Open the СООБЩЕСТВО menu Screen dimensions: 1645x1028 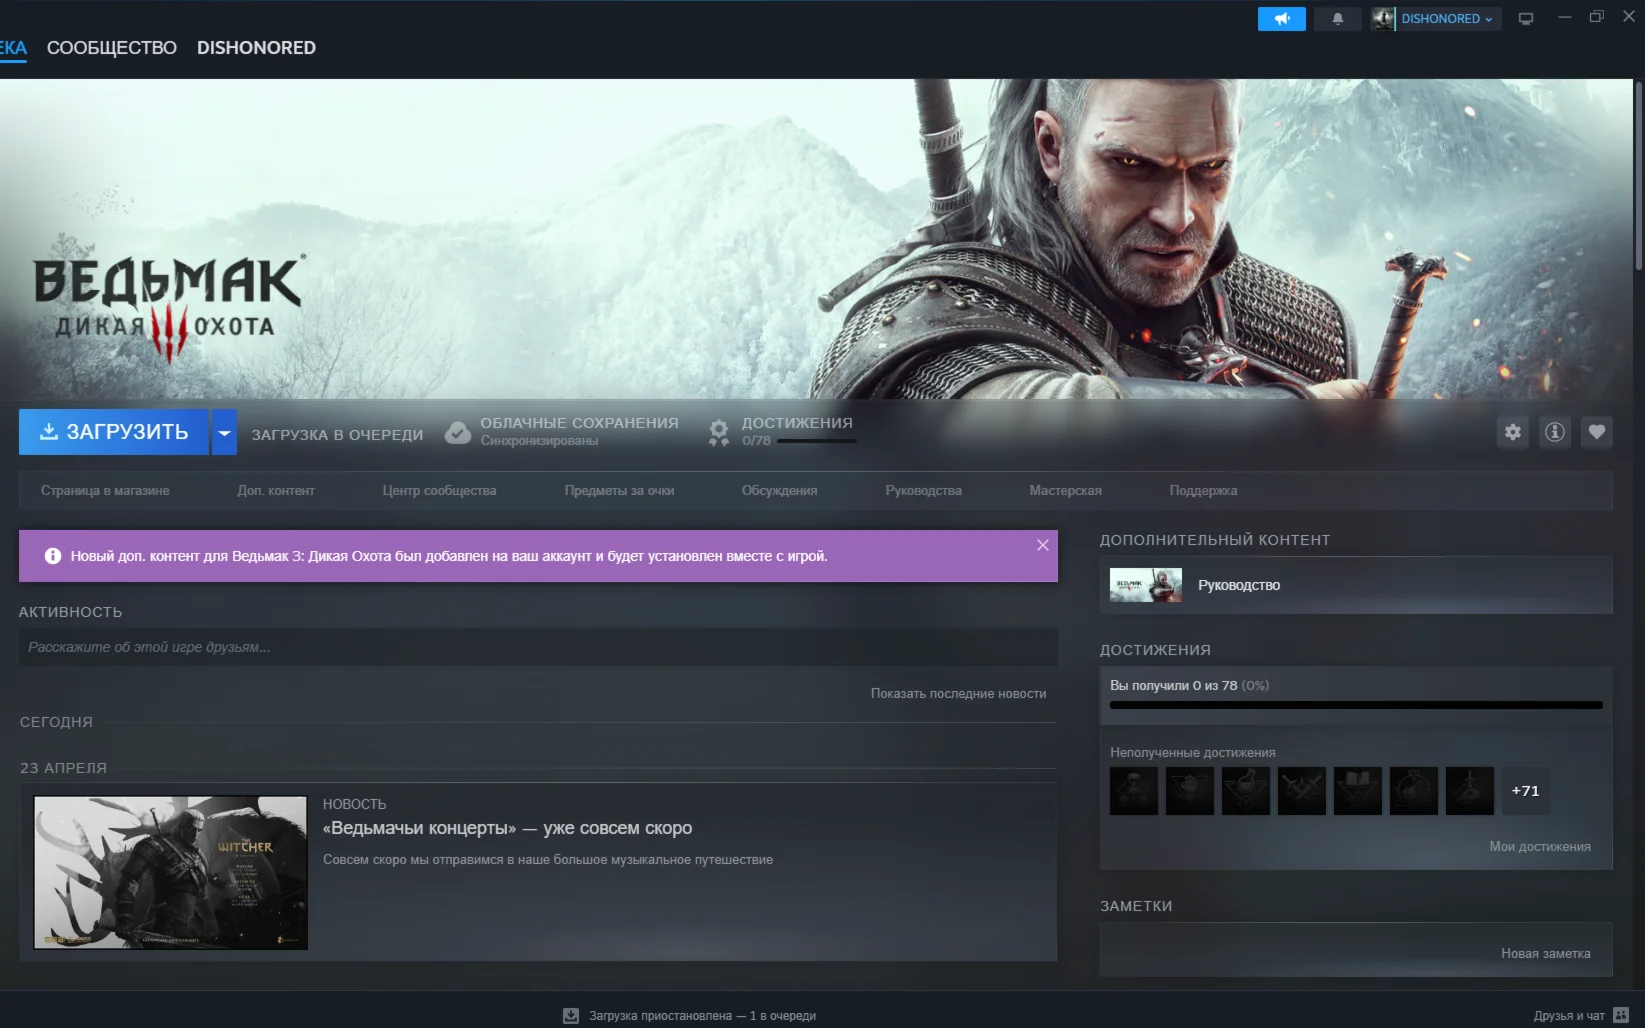tap(111, 48)
